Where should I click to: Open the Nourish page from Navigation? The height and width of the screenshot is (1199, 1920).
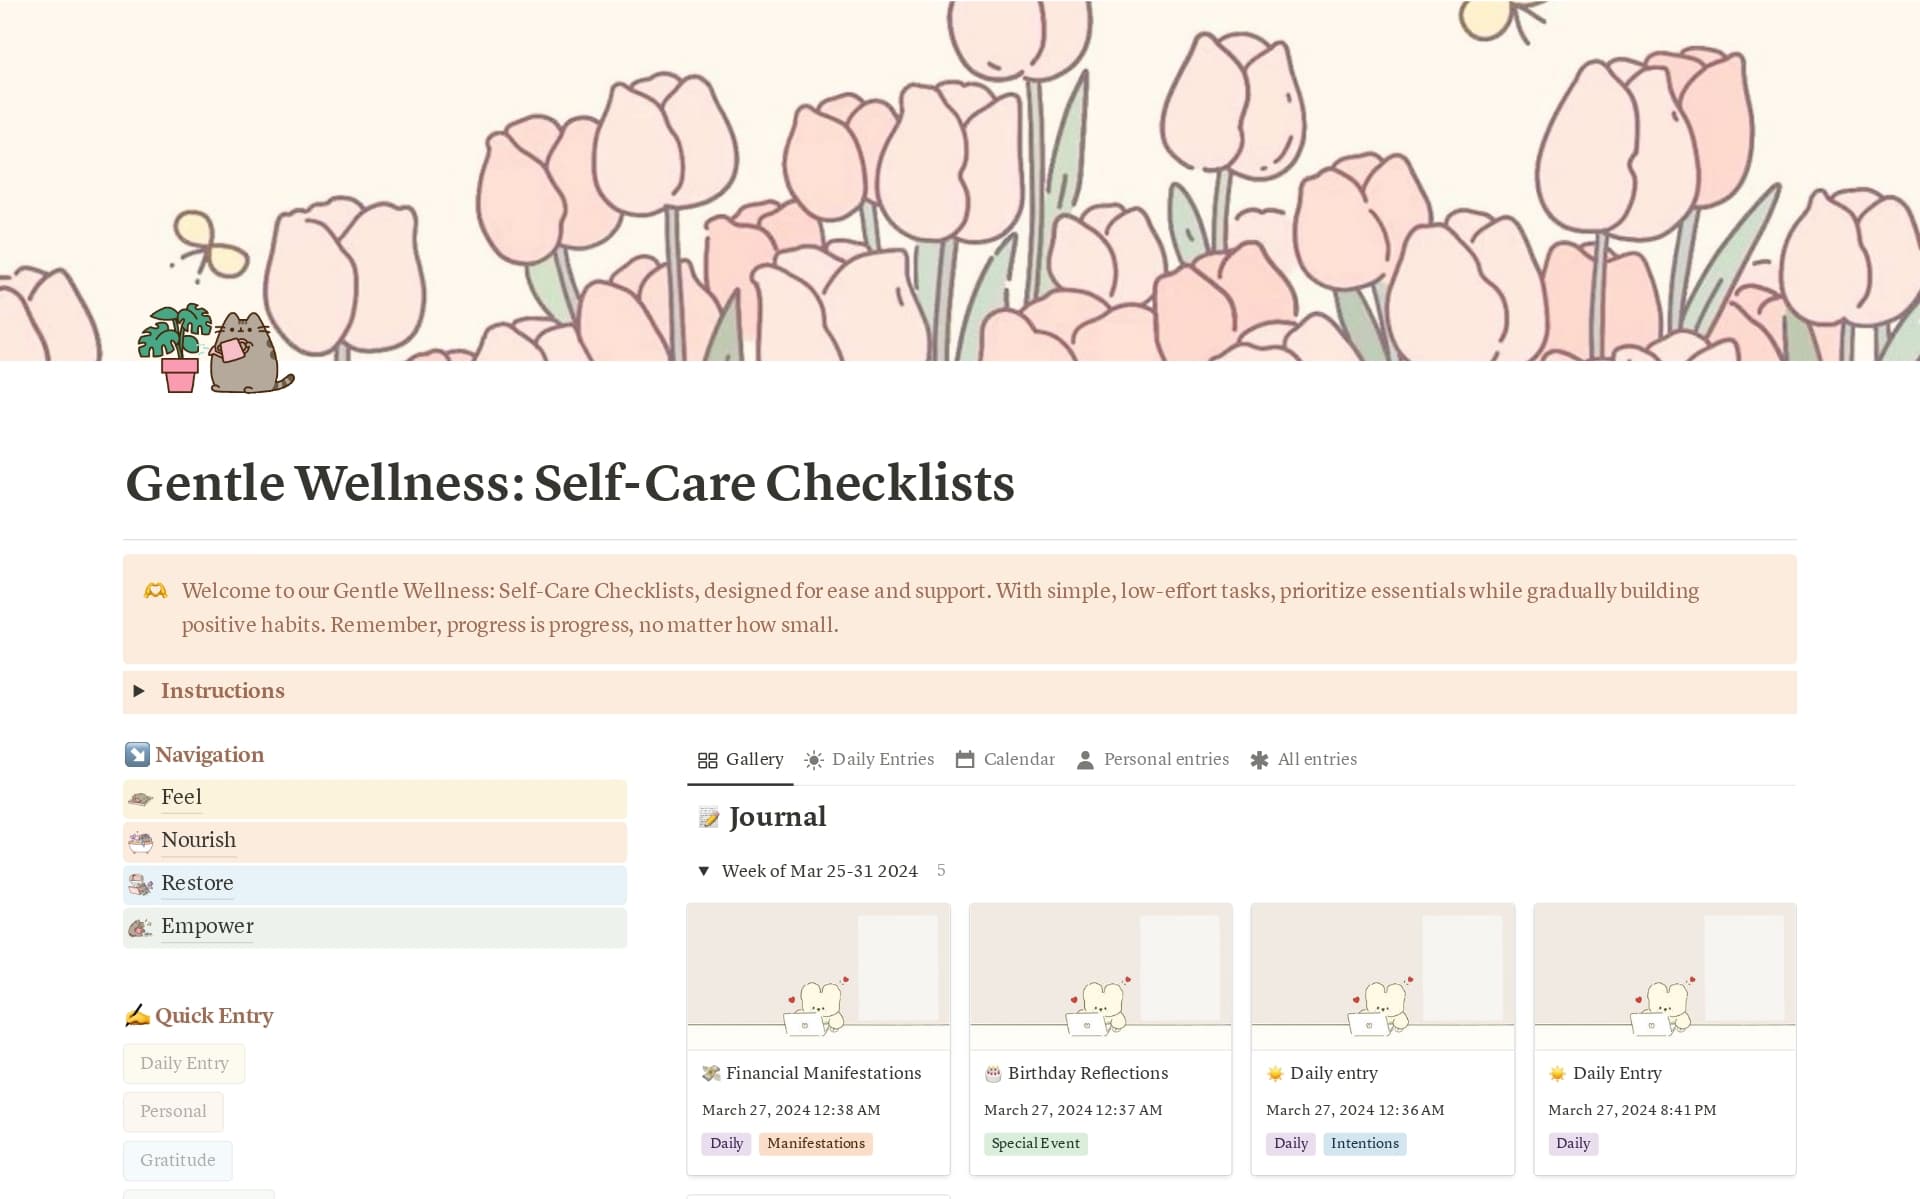click(x=198, y=841)
